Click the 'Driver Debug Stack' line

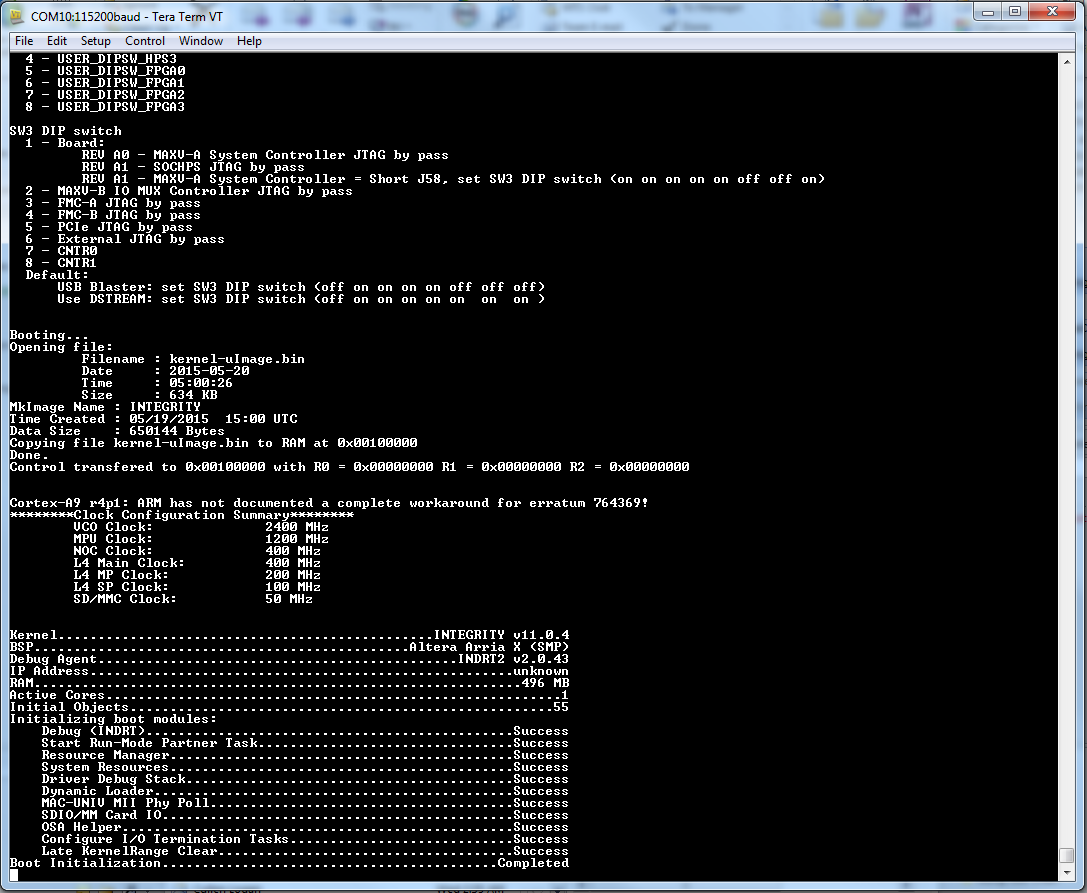point(305,779)
